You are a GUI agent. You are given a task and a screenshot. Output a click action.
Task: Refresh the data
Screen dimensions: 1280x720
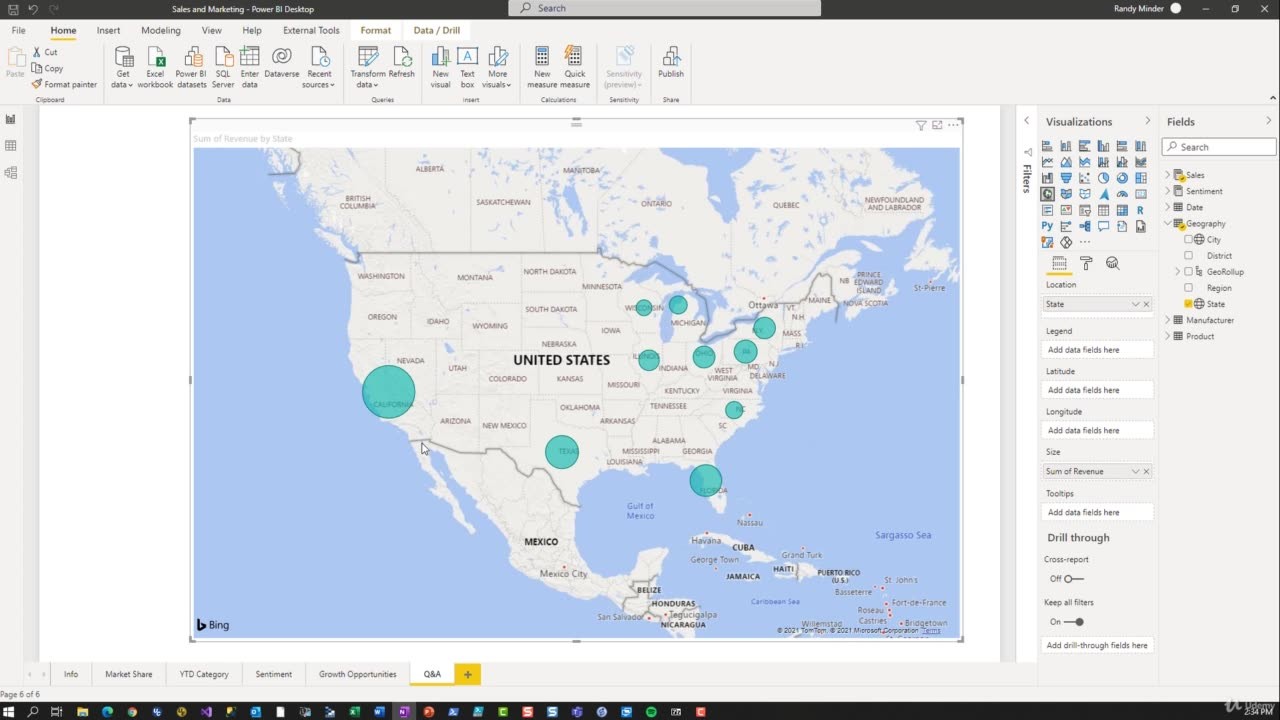(x=402, y=62)
